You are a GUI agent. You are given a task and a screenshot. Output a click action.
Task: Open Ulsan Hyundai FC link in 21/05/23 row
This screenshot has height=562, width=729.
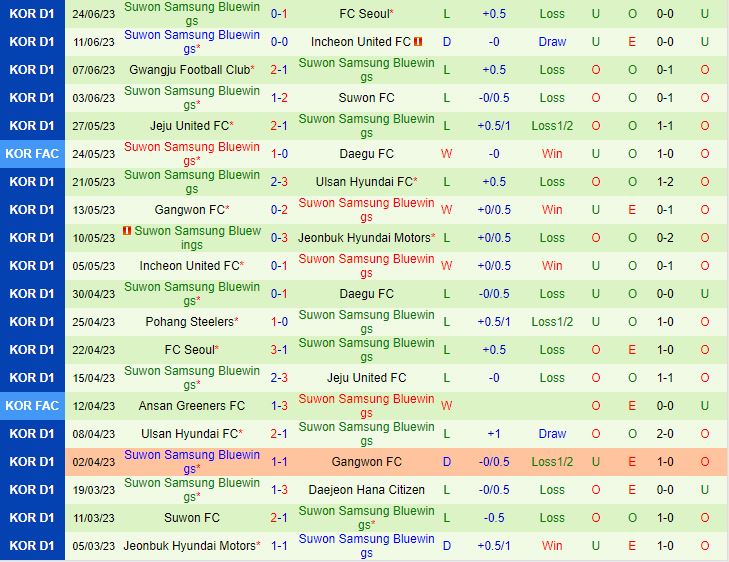[x=364, y=182]
